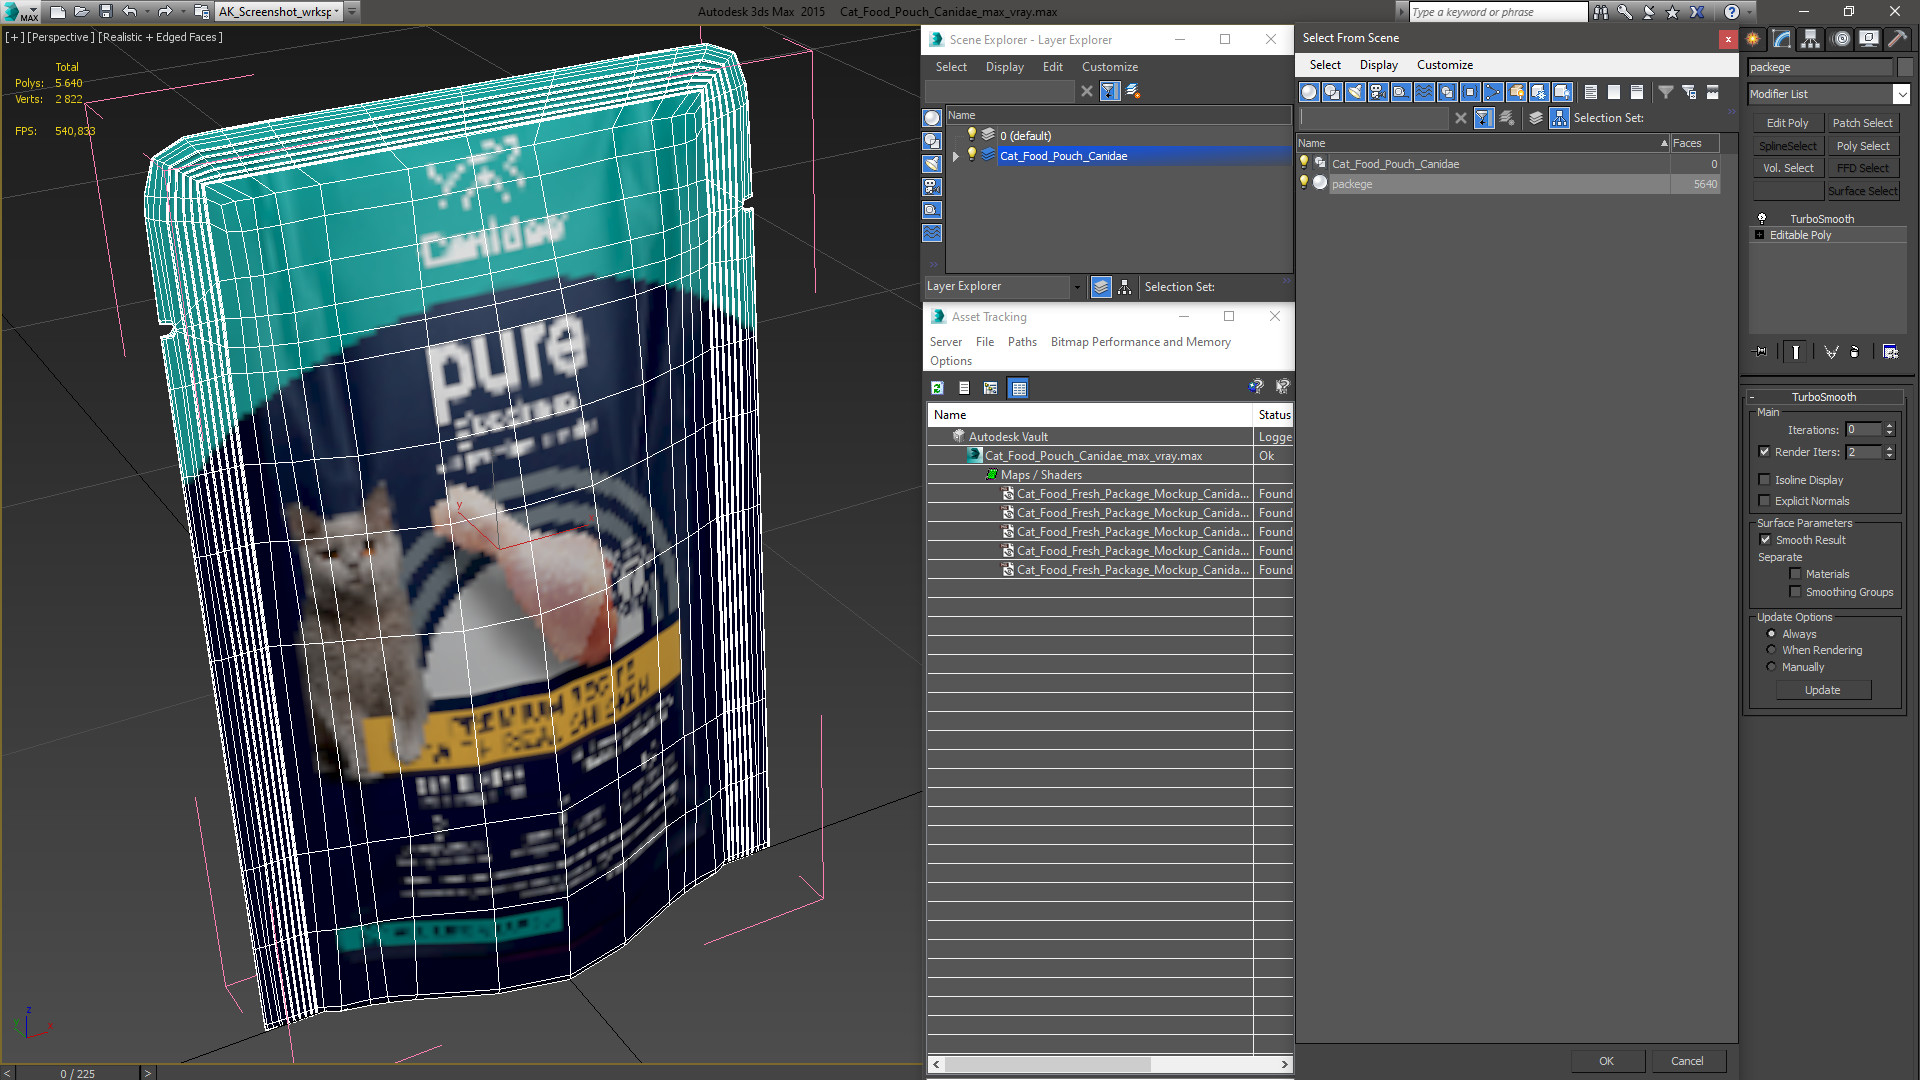Sort by Name column in Select From Scene

(1483, 143)
